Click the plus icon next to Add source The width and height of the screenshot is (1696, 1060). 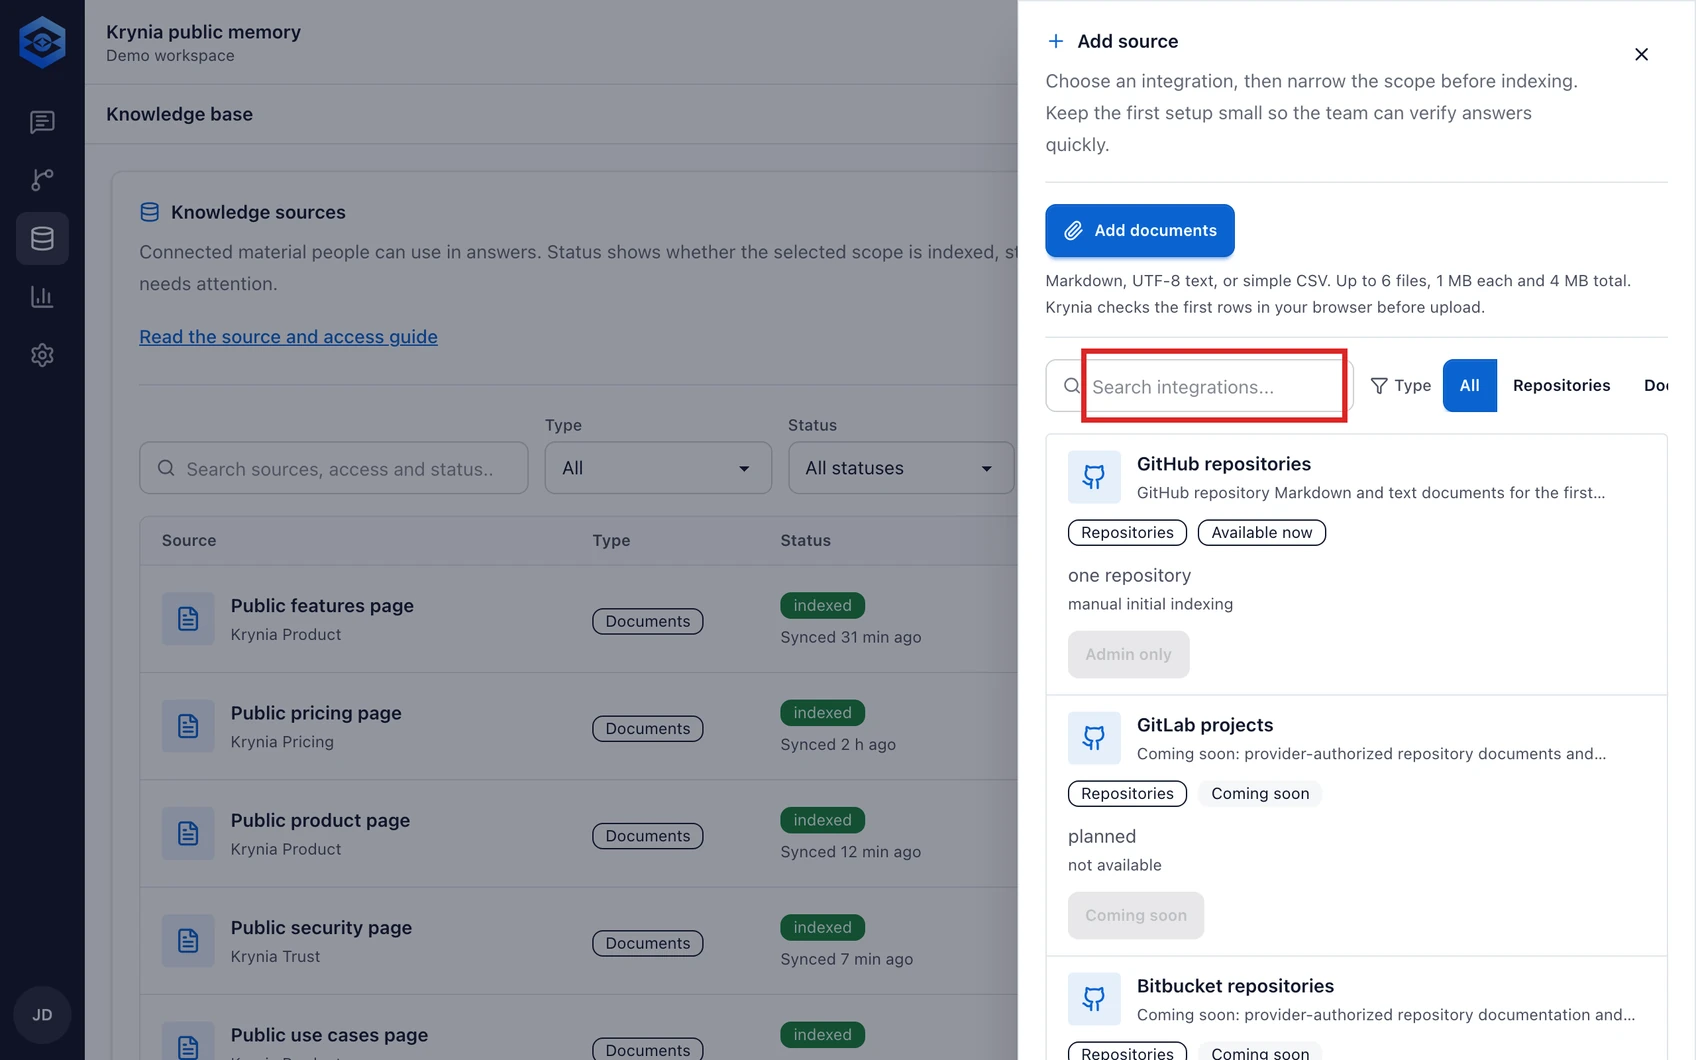(x=1056, y=41)
